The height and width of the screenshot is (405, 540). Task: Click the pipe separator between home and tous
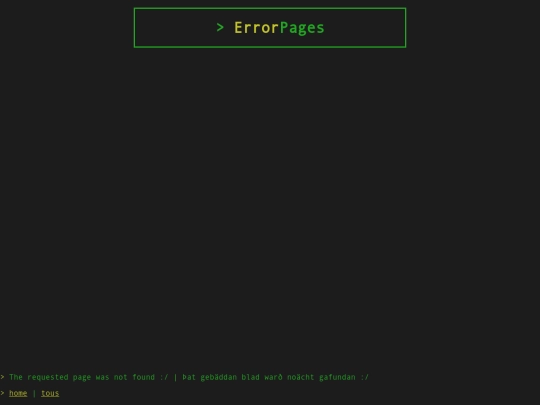click(34, 393)
